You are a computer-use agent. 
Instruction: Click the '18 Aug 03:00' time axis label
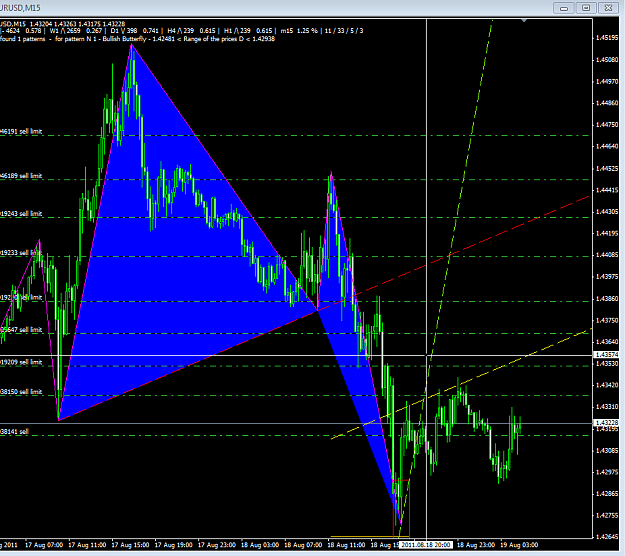260,545
